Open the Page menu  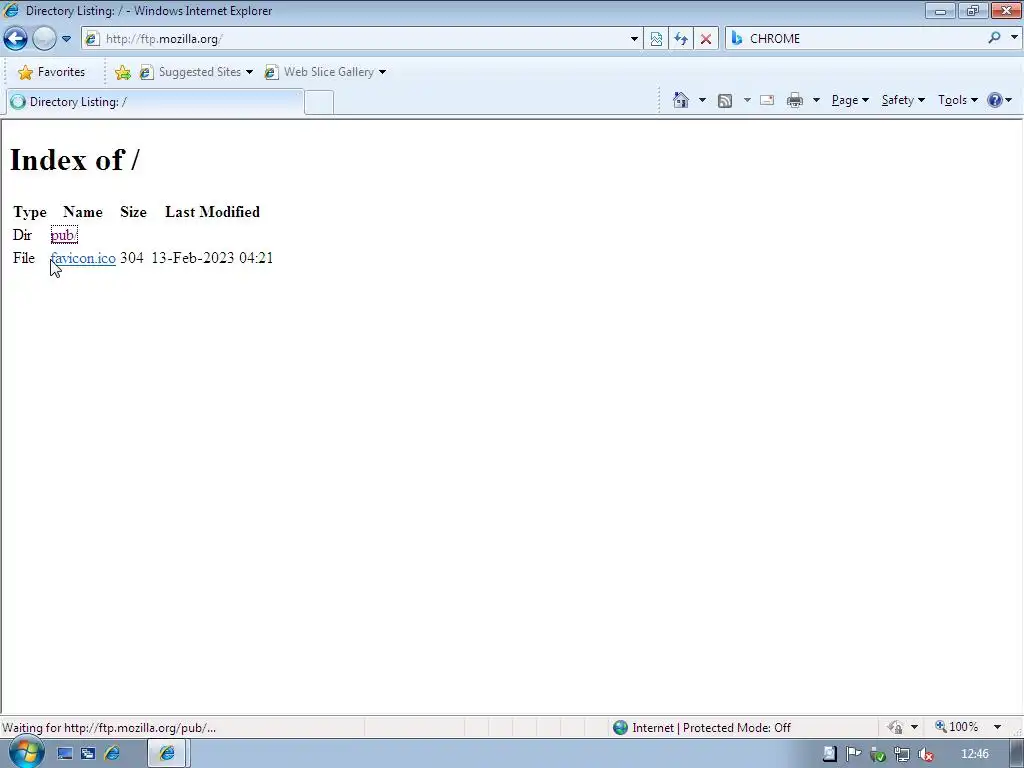coord(850,100)
